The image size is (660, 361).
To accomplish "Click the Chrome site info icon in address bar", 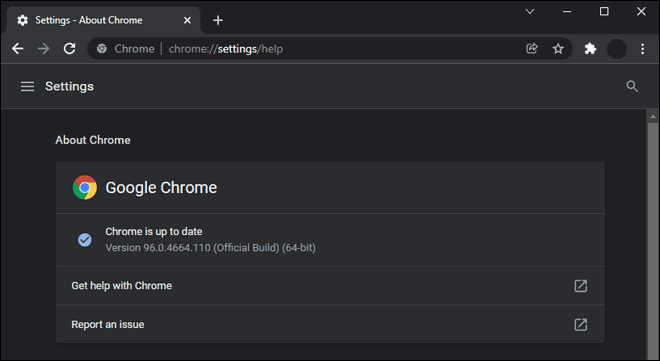I will tap(101, 49).
